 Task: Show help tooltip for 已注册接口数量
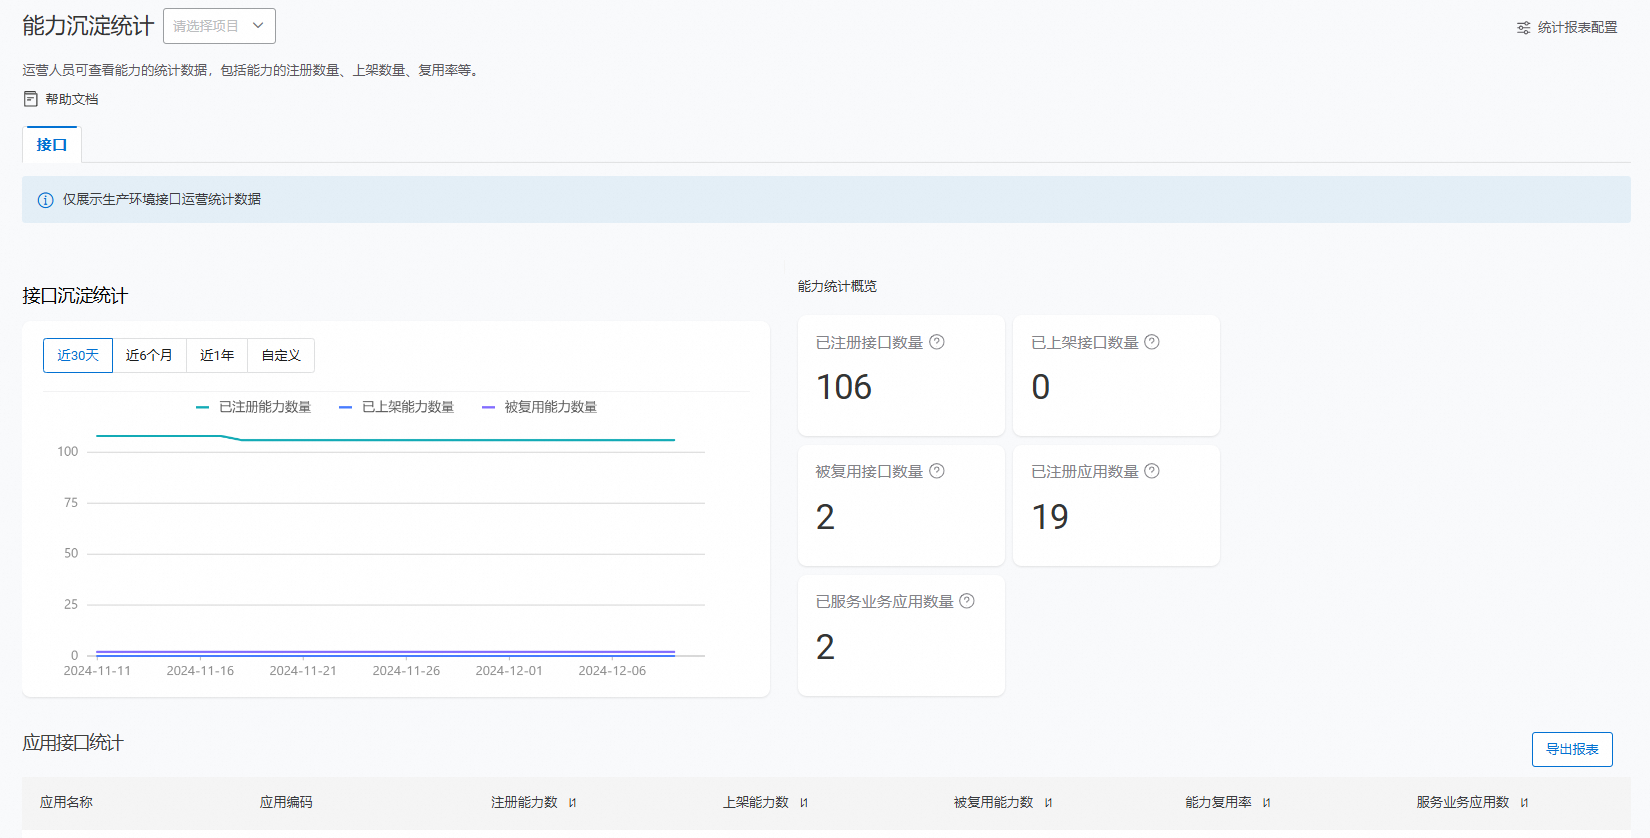937,342
